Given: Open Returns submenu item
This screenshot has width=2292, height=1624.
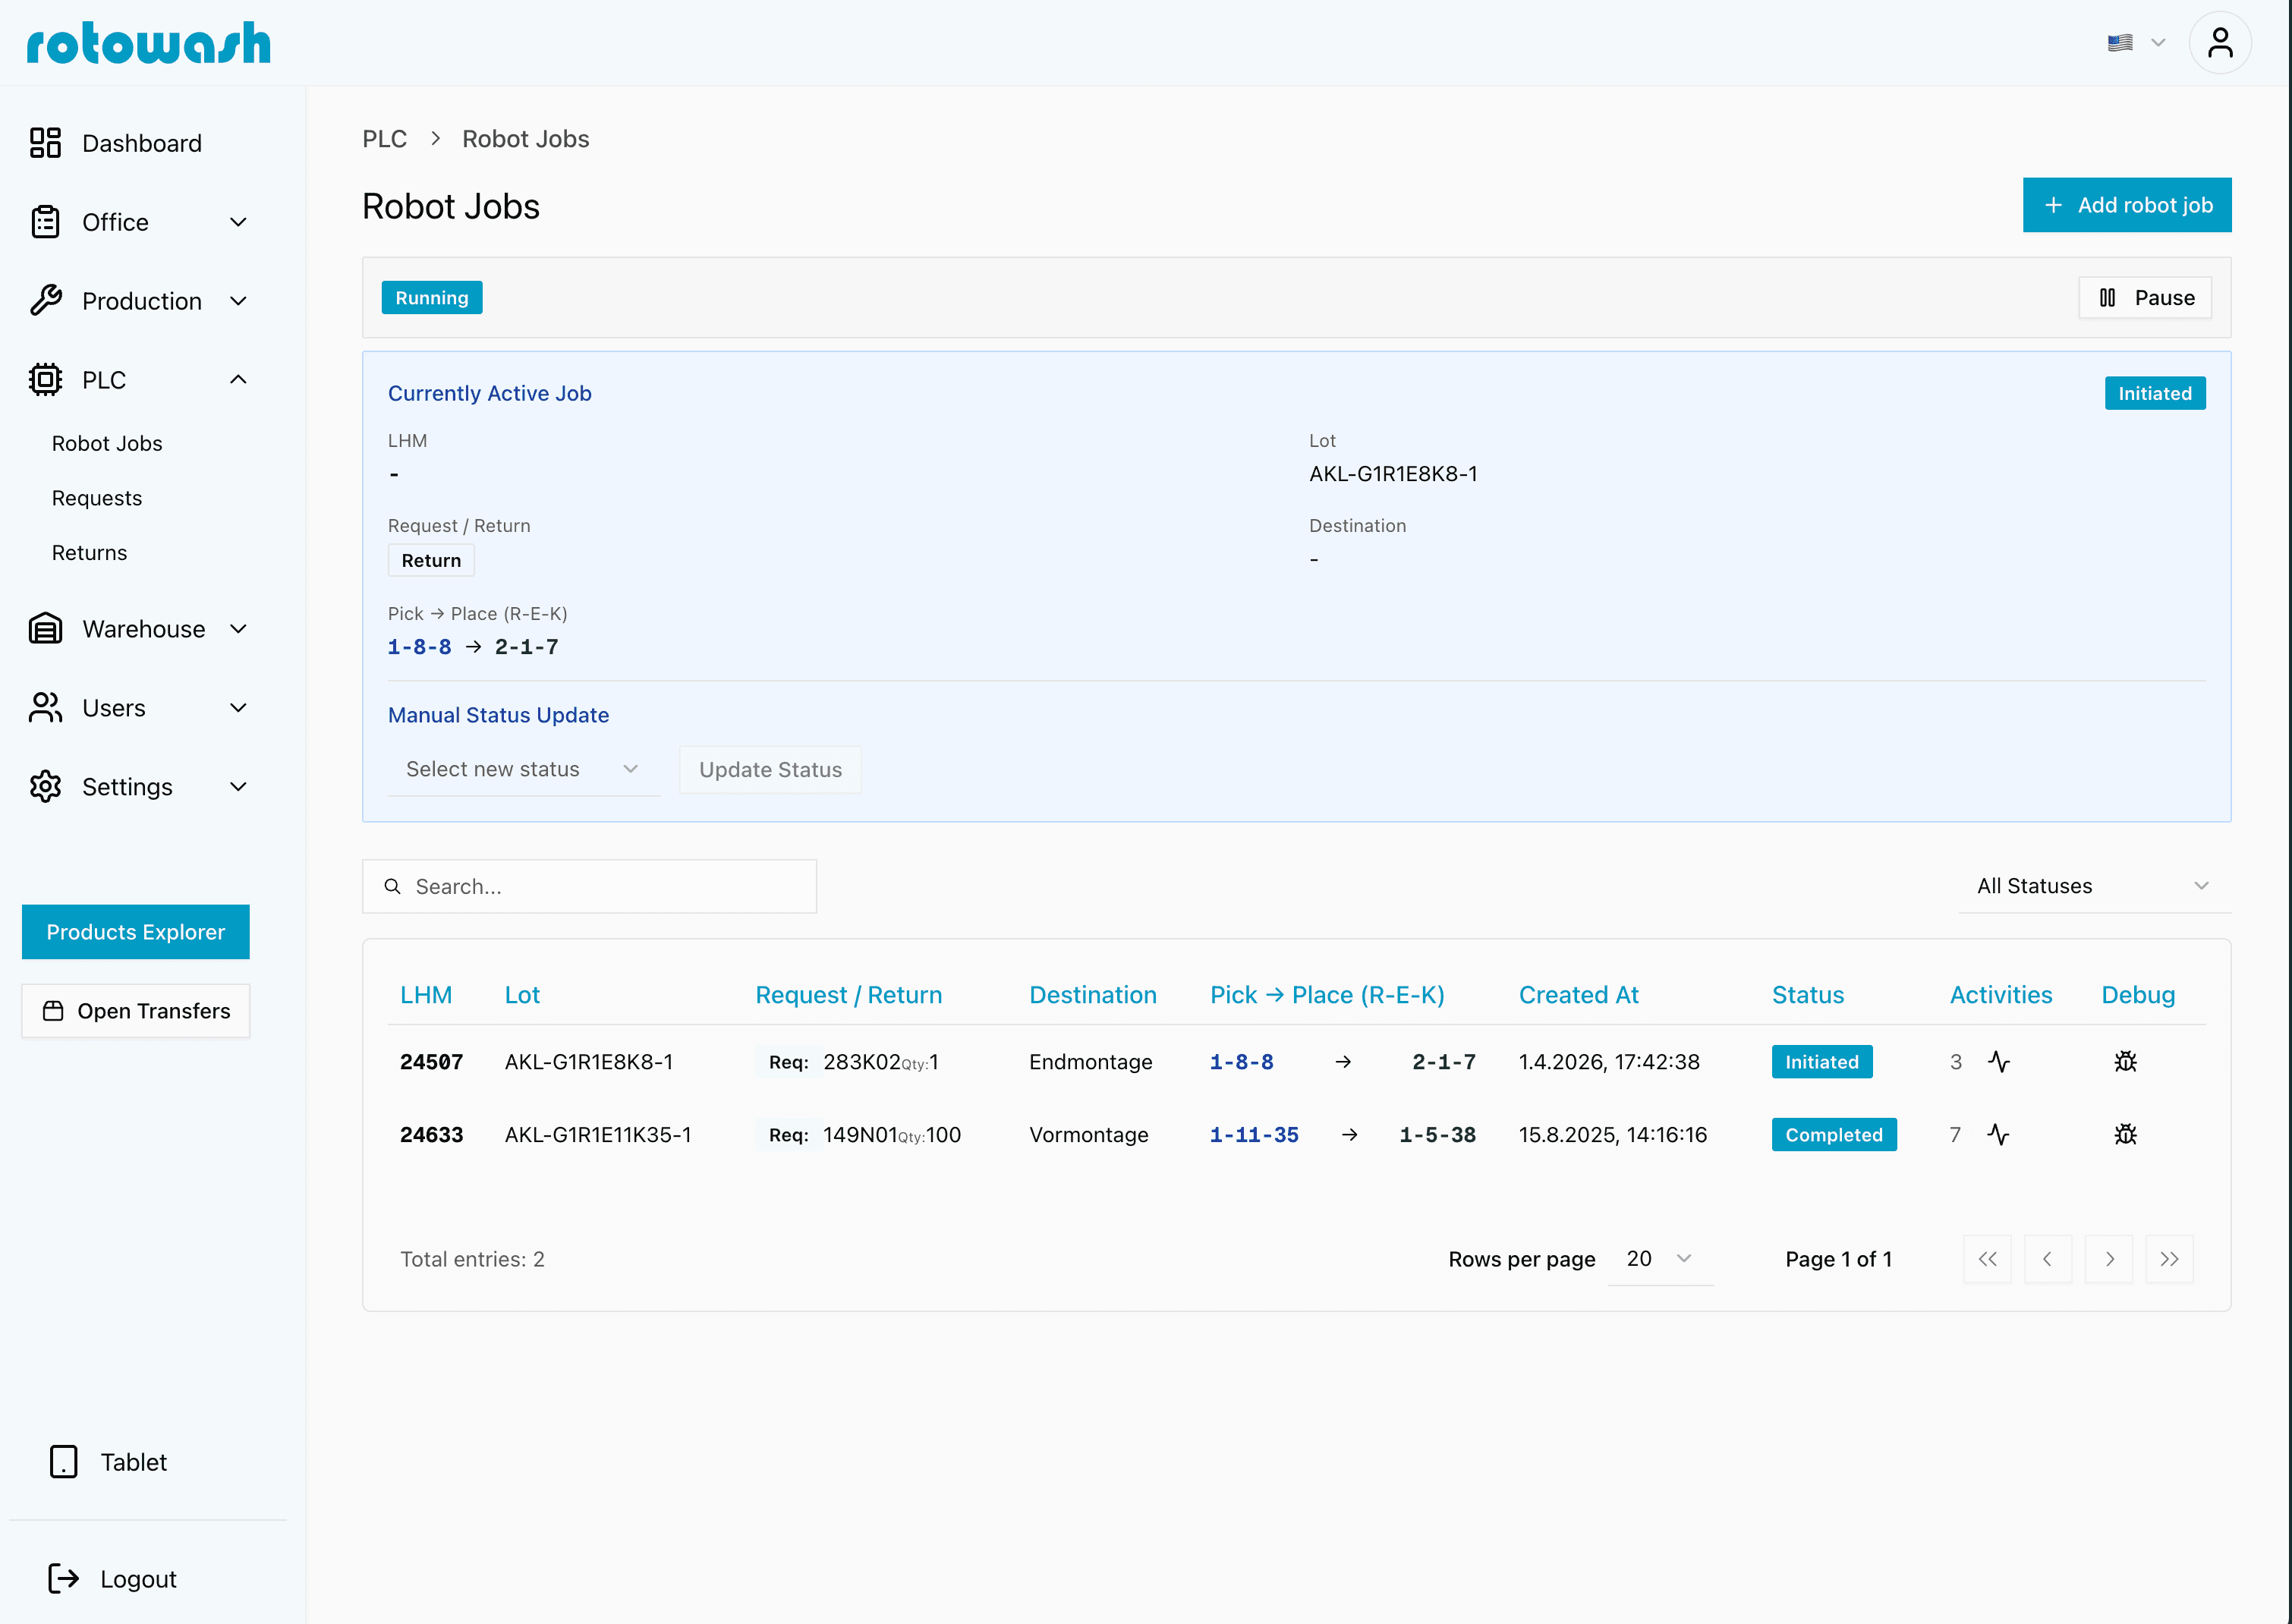Looking at the screenshot, I should (x=89, y=553).
